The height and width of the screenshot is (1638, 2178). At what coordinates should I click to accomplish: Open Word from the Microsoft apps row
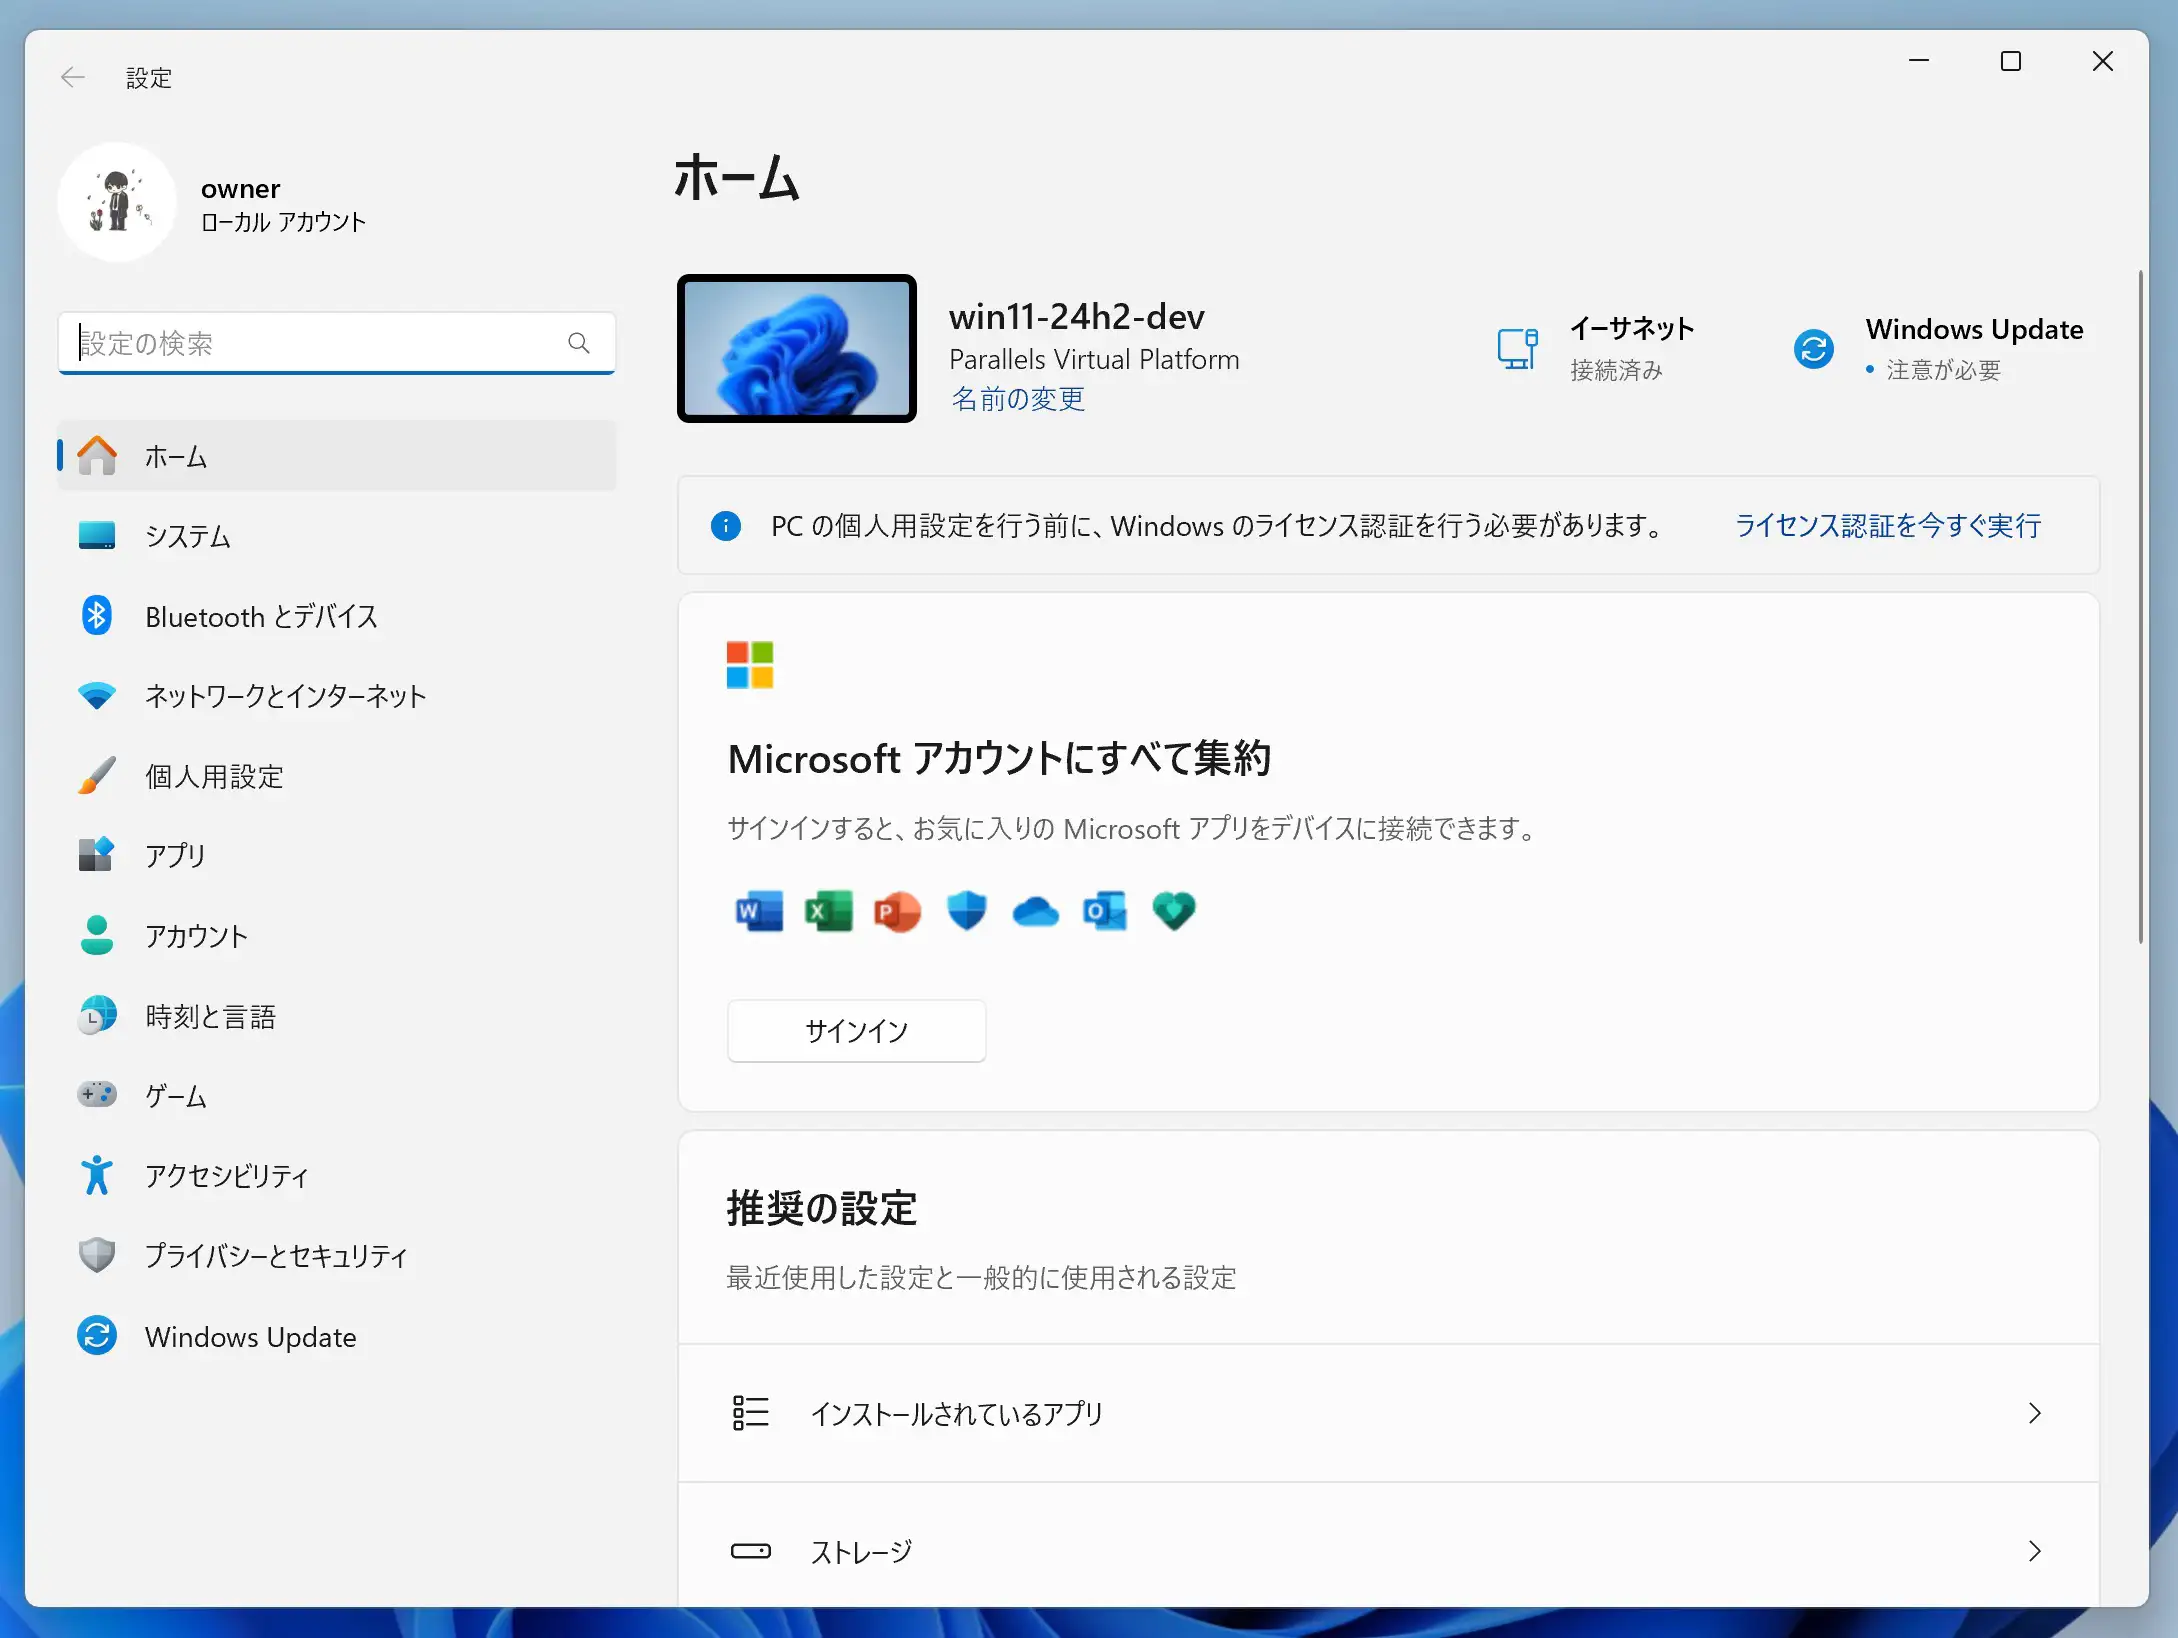point(759,910)
